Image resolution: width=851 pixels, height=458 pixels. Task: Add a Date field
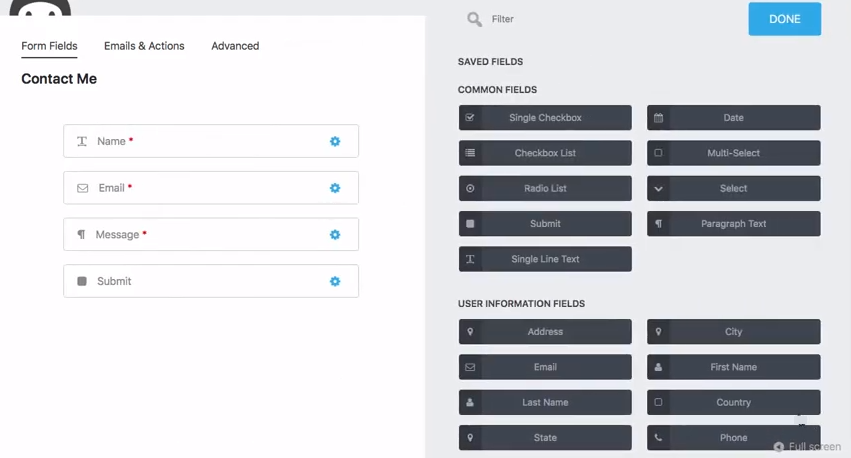pyautogui.click(x=733, y=118)
